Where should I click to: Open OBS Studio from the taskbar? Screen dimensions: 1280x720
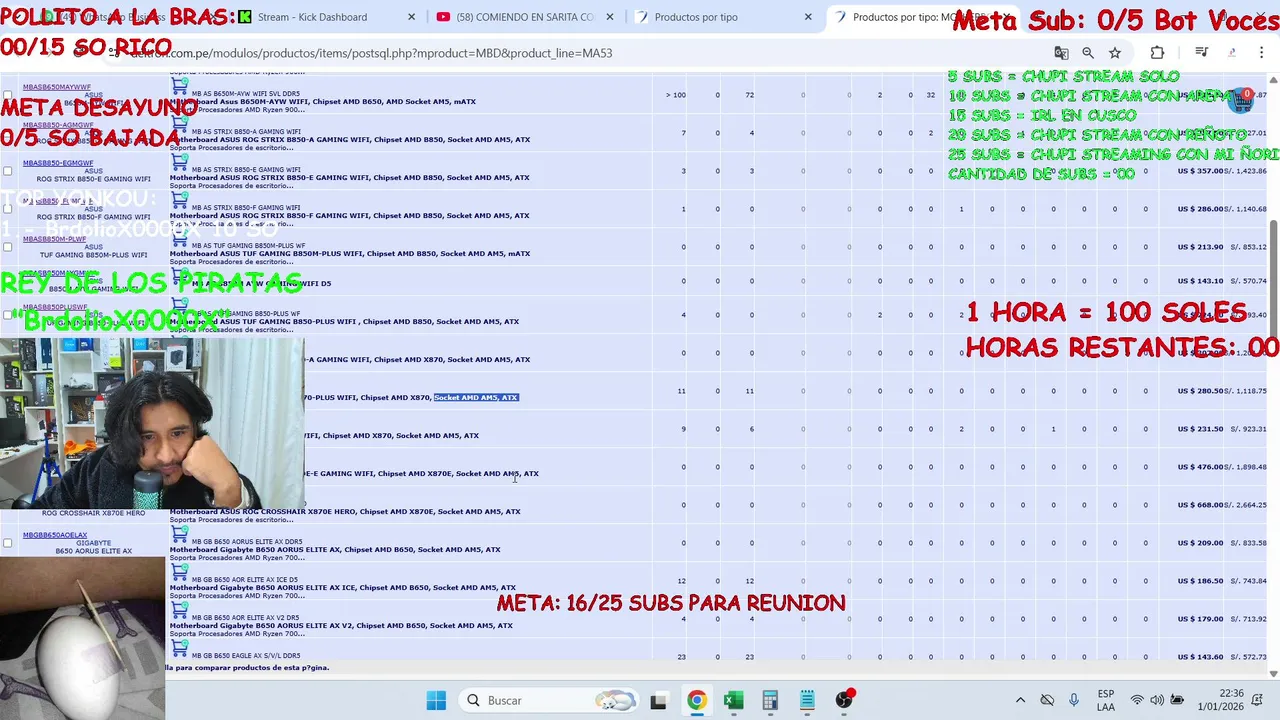pyautogui.click(x=844, y=700)
